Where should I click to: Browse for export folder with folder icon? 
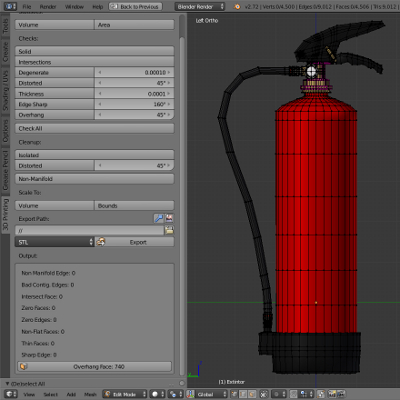(169, 230)
